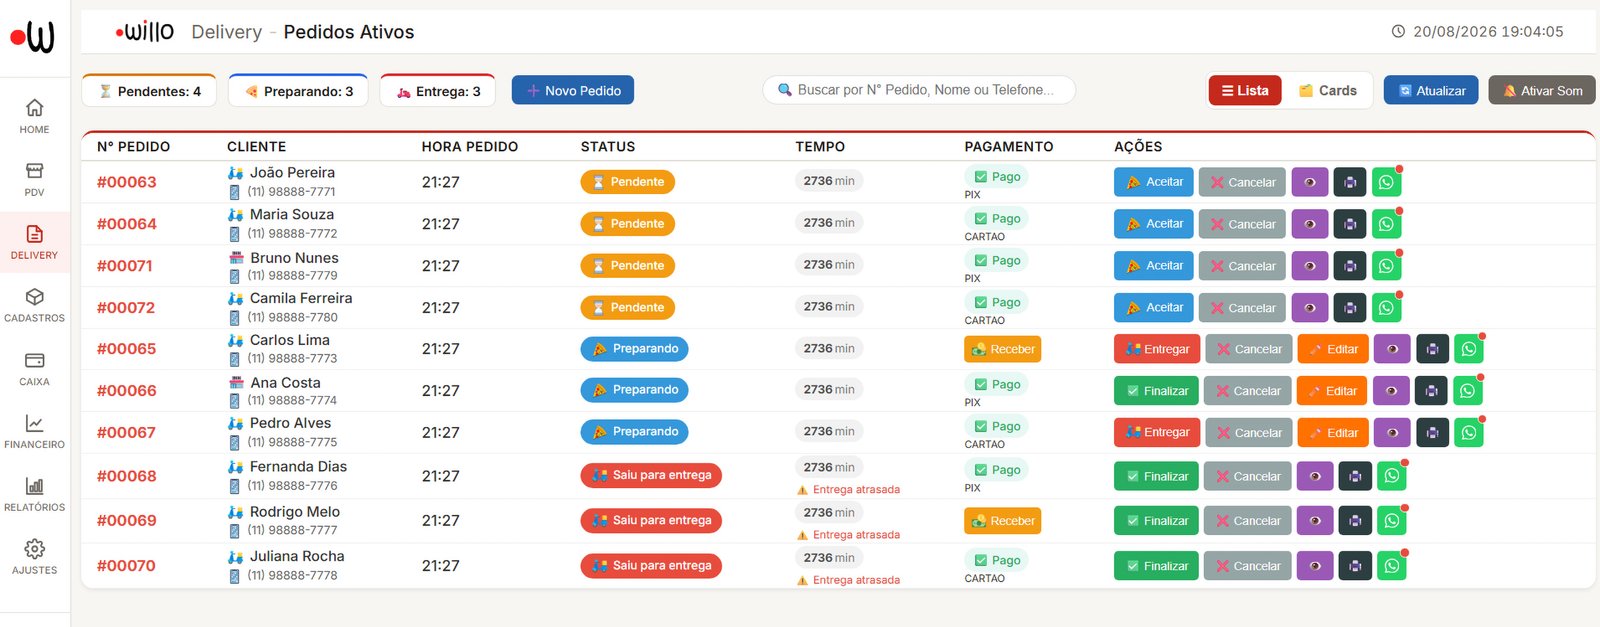Filter by Preparando: 3 tab

coord(298,91)
